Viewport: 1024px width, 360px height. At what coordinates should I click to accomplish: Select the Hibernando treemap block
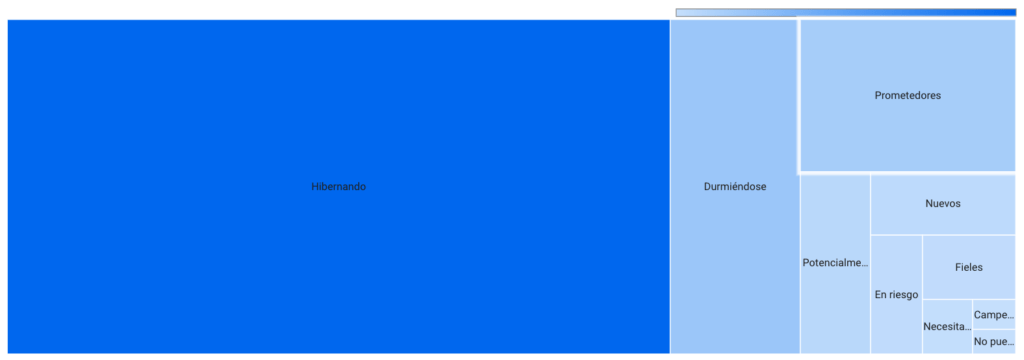tap(338, 186)
